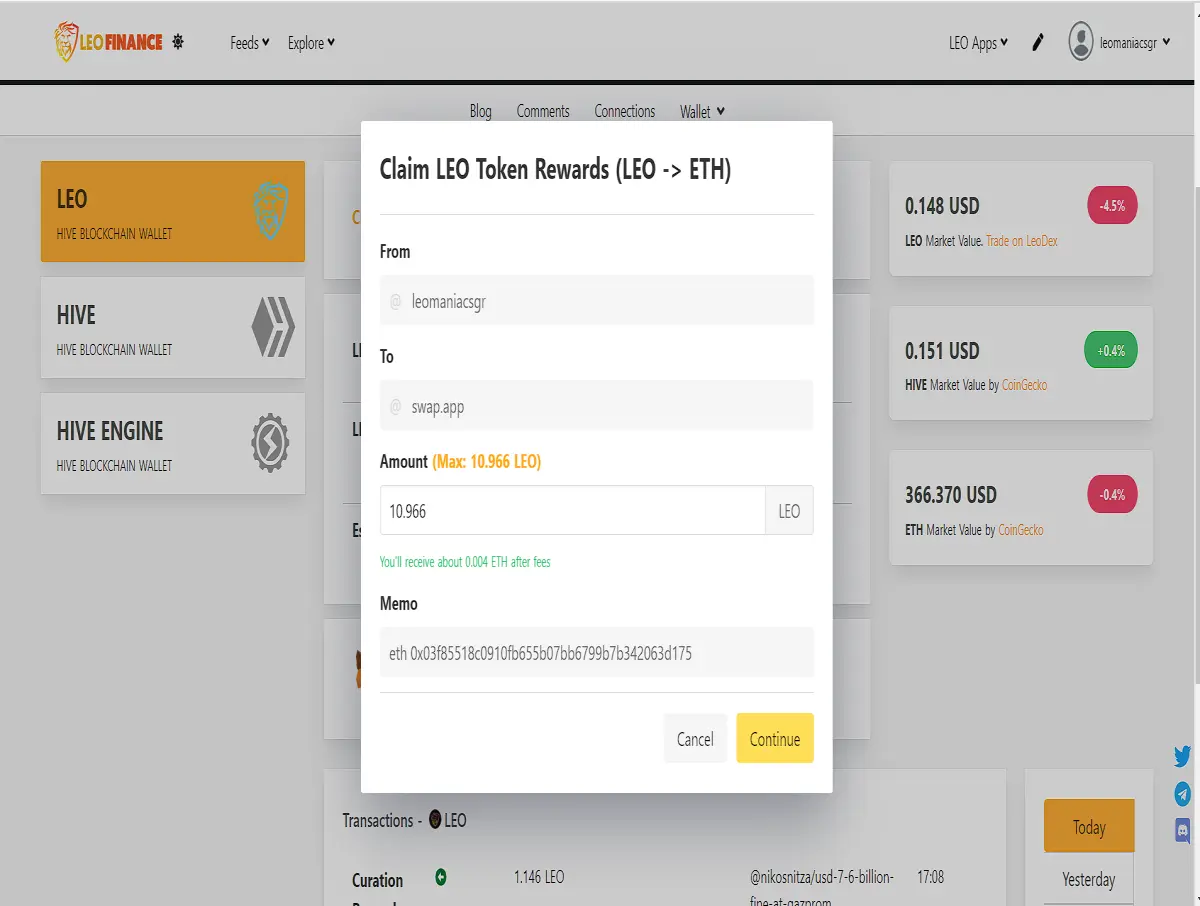
Task: Click the lion icon in the LEO wallet card
Action: pos(271,210)
